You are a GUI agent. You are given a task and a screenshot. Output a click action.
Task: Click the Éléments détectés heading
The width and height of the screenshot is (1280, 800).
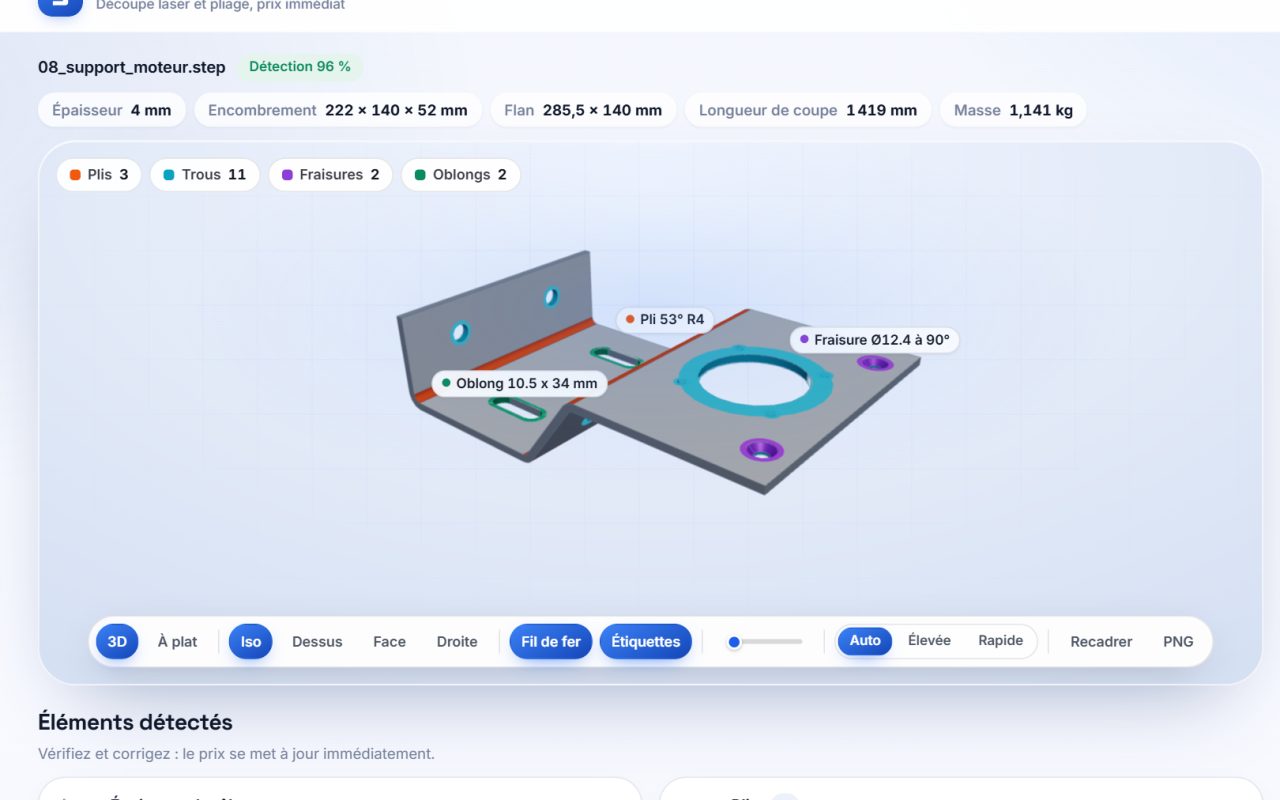pyautogui.click(x=135, y=722)
